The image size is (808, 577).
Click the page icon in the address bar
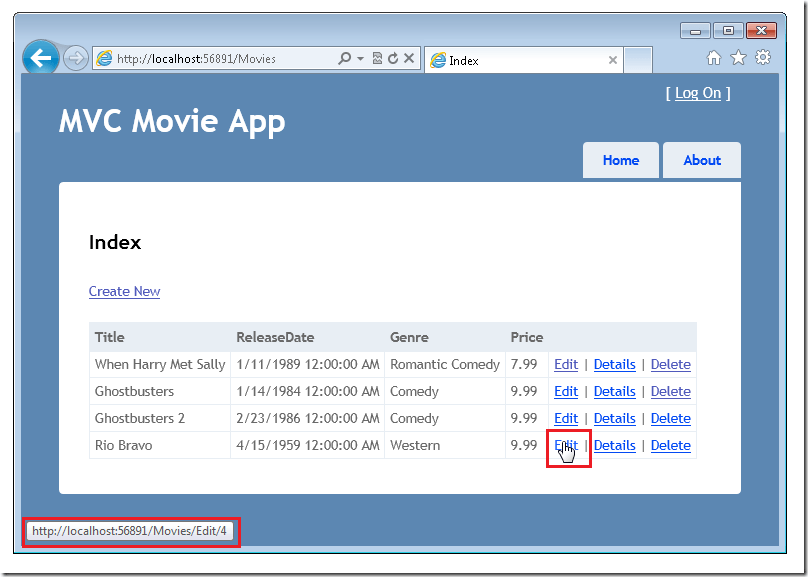pos(103,57)
